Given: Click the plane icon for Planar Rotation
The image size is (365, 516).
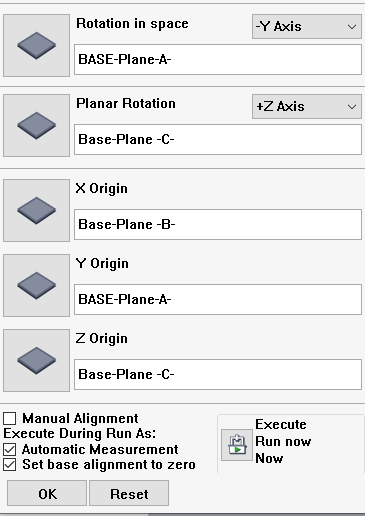Looking at the screenshot, I should click(36, 125).
